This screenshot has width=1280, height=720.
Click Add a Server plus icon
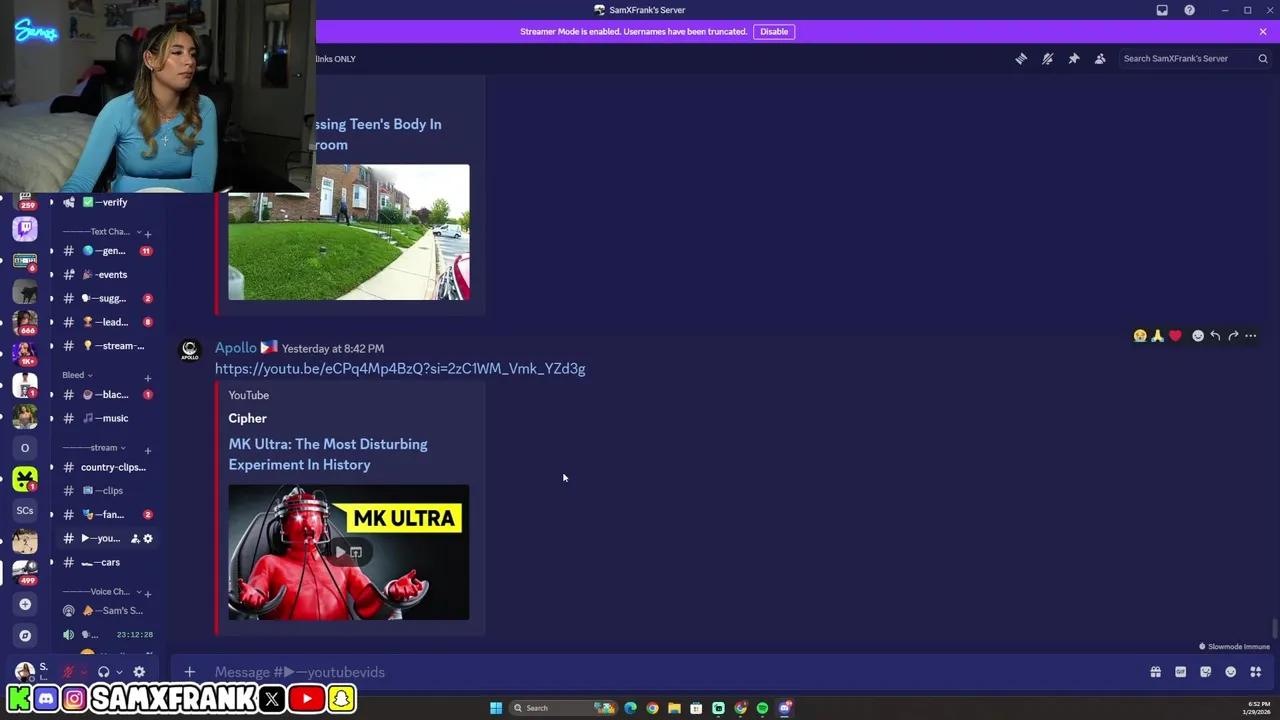pyautogui.click(x=25, y=604)
